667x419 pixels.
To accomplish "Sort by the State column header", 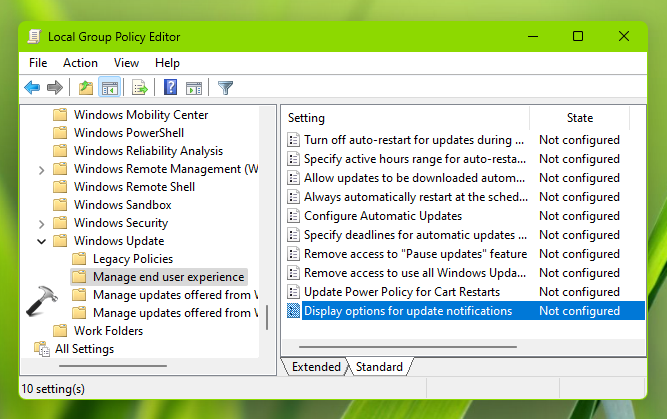I will [x=579, y=118].
